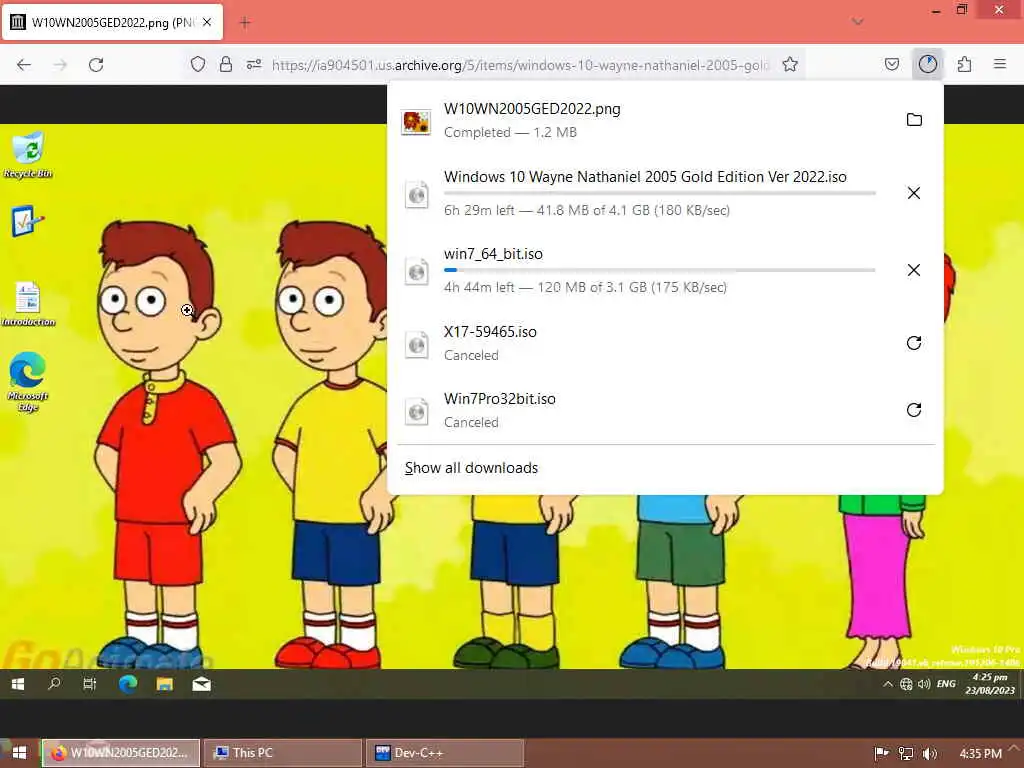The height and width of the screenshot is (768, 1024).
Task: Click the forward navigation arrow
Action: pyautogui.click(x=60, y=65)
